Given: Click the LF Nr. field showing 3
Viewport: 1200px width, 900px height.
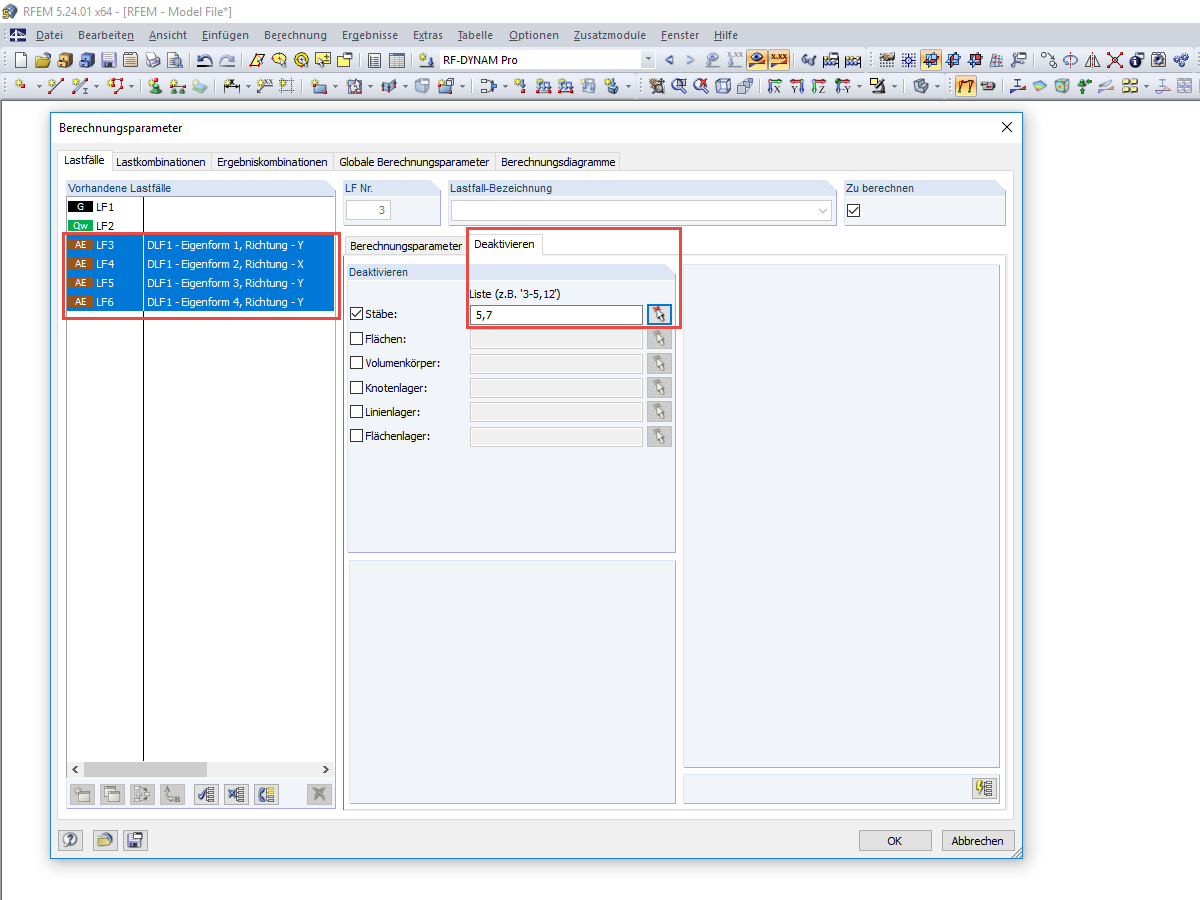Looking at the screenshot, I should pos(368,210).
